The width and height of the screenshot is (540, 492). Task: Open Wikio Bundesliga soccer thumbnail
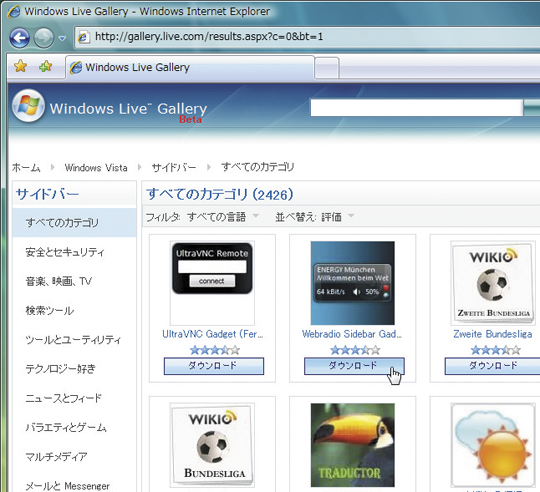point(212,444)
